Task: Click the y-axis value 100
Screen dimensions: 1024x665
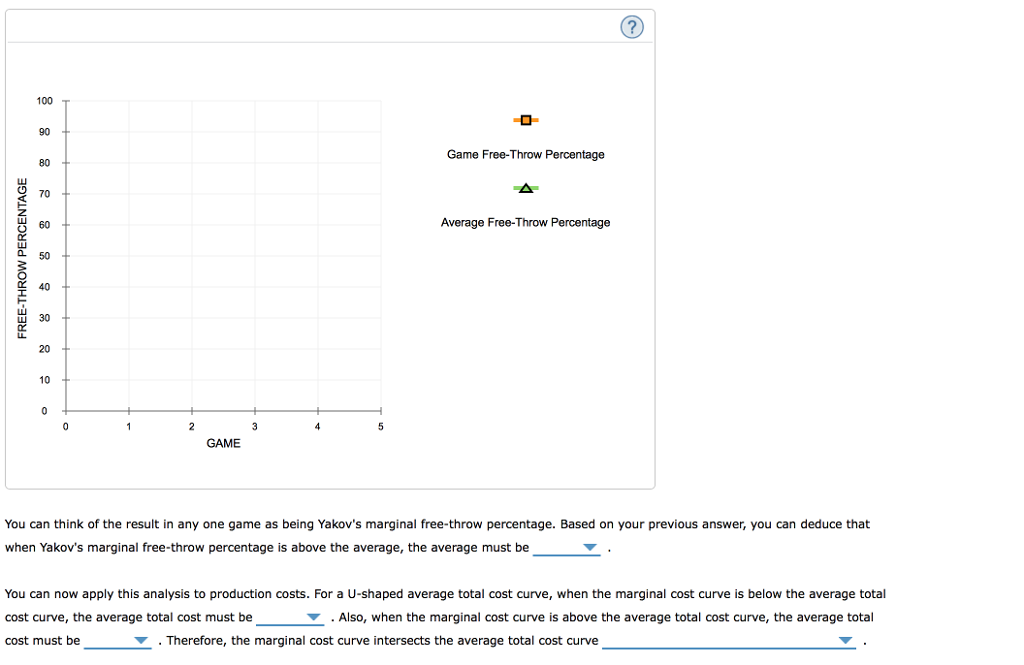Action: tap(44, 101)
